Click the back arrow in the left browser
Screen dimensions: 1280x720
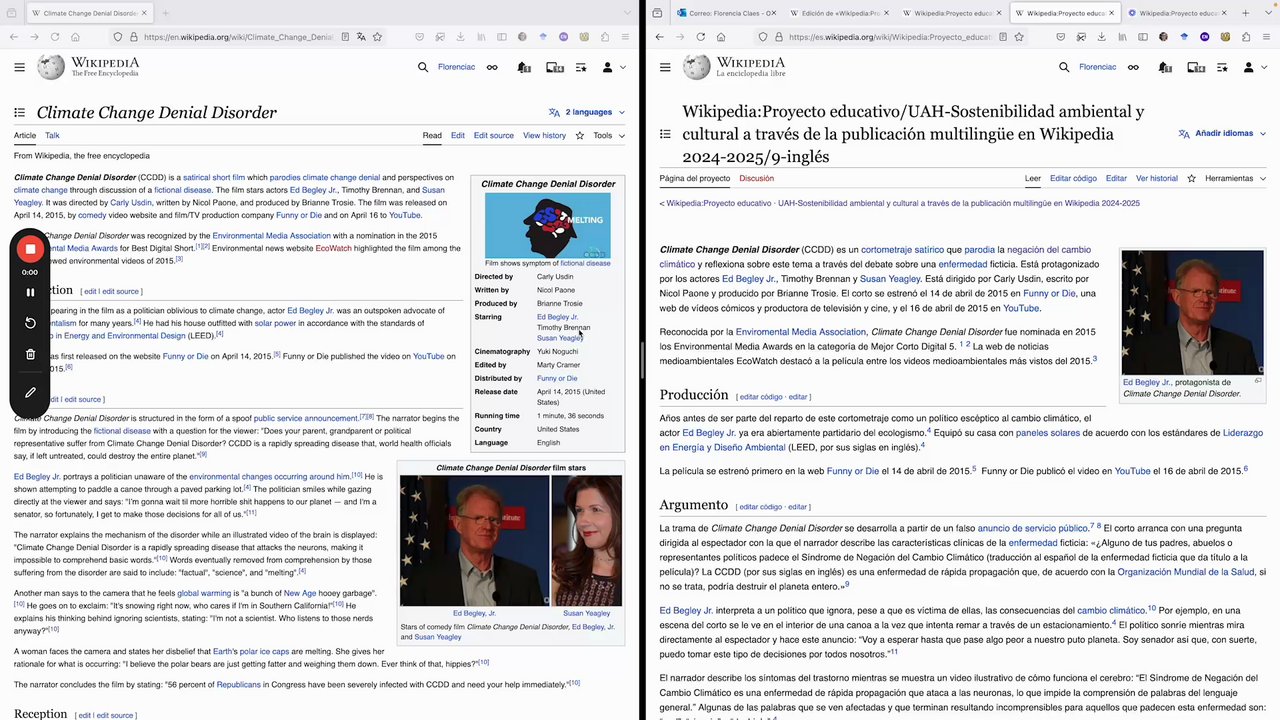pos(14,37)
